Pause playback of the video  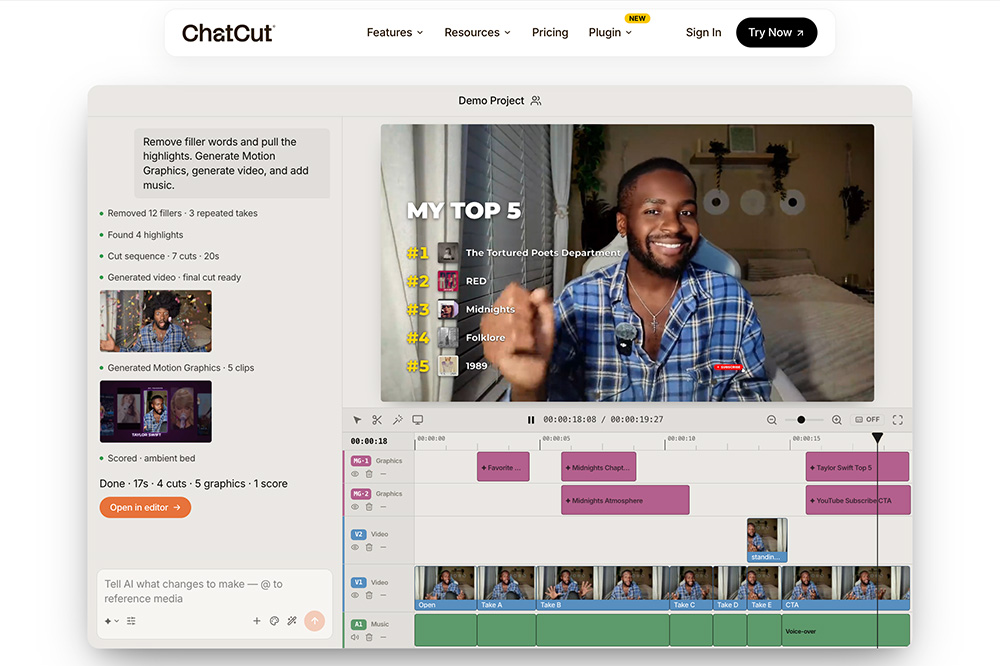pyautogui.click(x=531, y=420)
